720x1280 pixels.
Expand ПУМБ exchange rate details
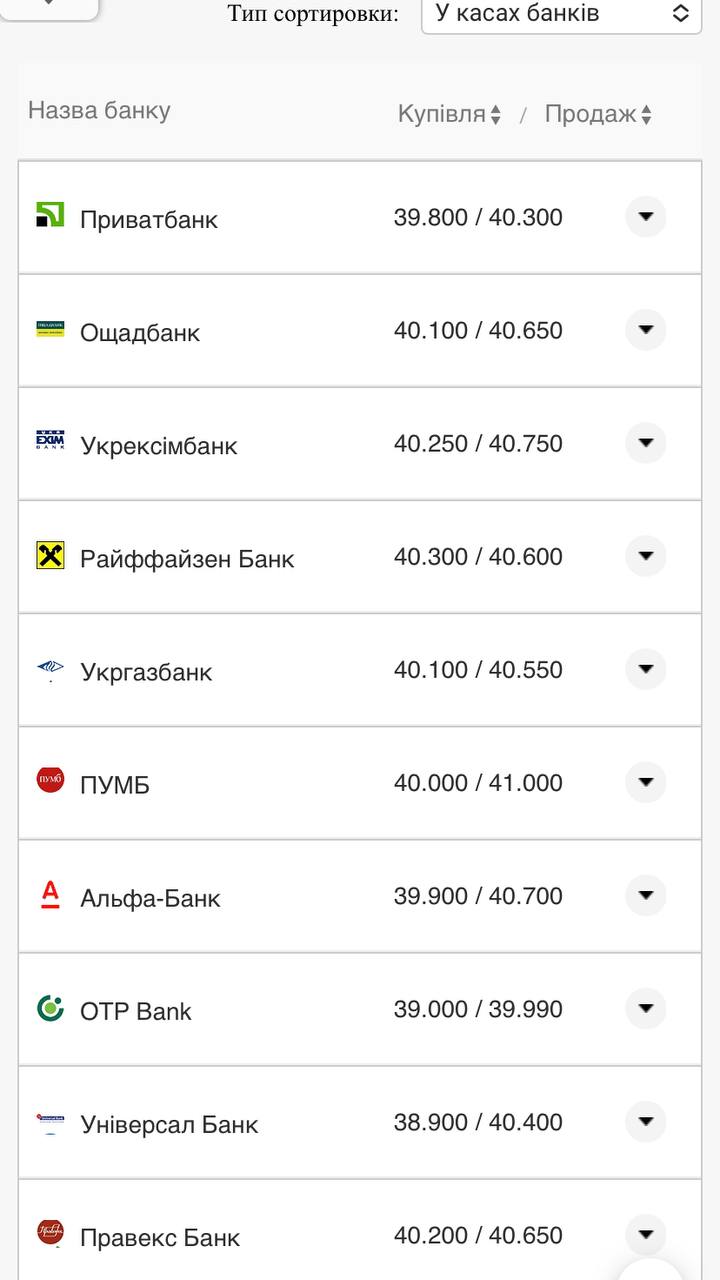click(x=646, y=782)
